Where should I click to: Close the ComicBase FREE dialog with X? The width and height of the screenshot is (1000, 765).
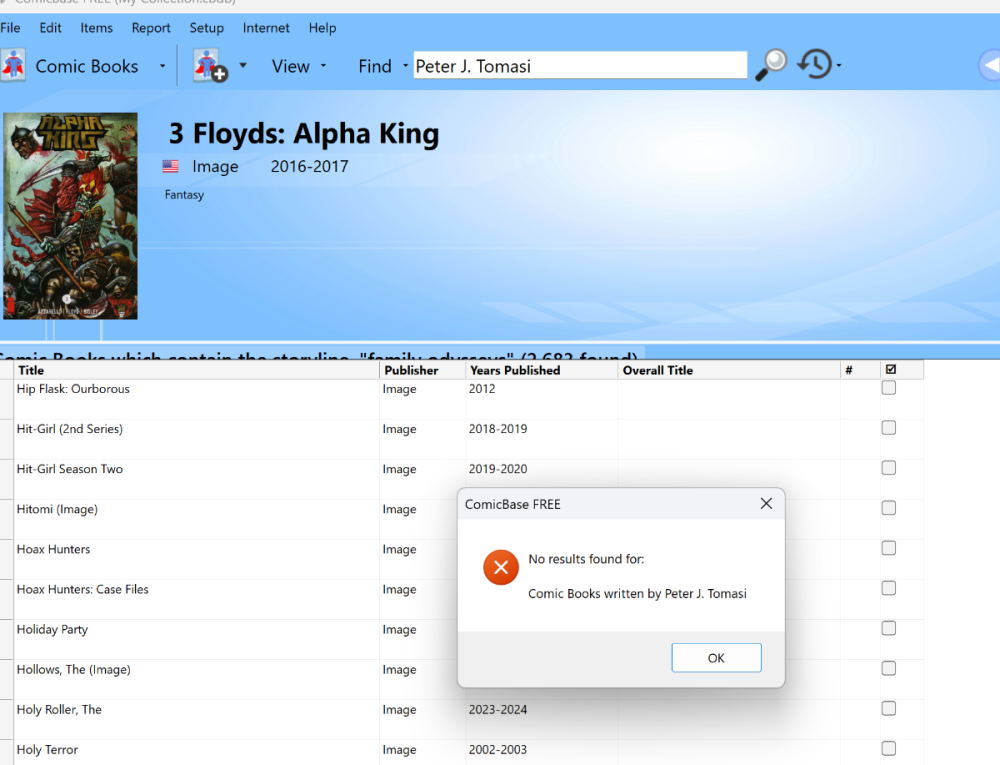[766, 504]
